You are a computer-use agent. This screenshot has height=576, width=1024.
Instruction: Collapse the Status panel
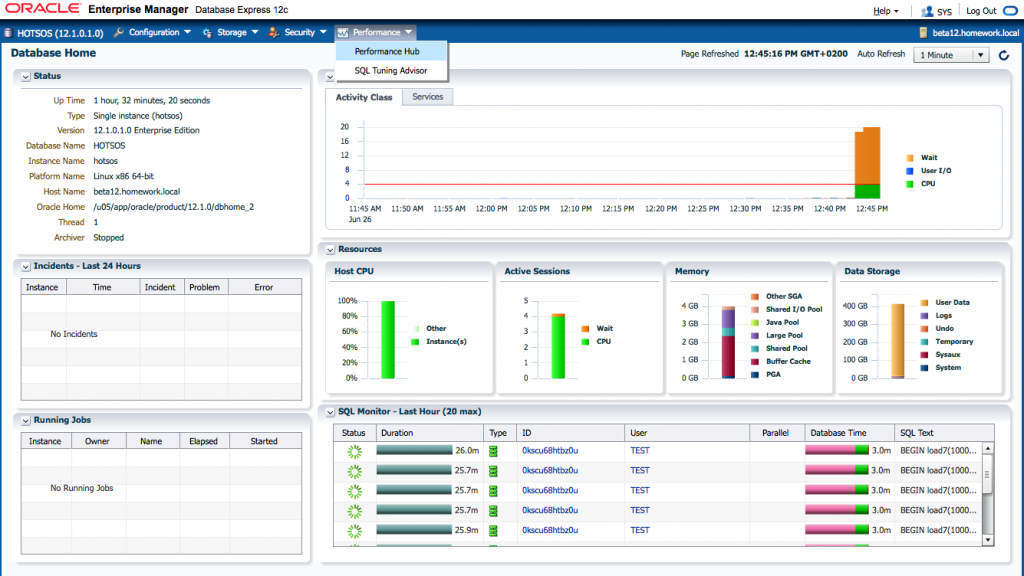[x=25, y=76]
